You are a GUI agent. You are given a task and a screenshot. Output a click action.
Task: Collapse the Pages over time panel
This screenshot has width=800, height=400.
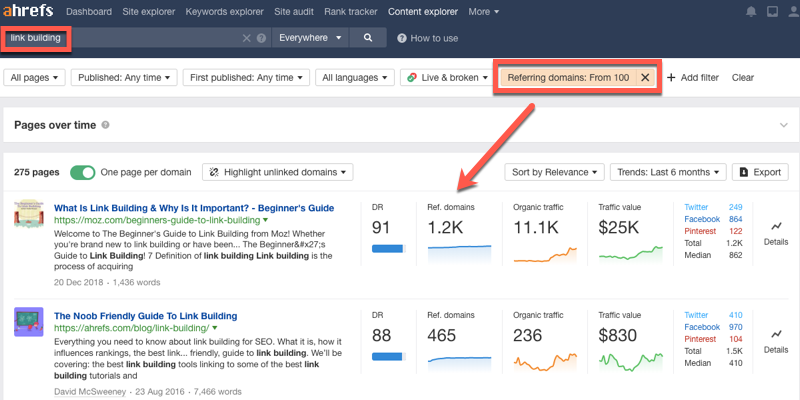[x=782, y=125]
